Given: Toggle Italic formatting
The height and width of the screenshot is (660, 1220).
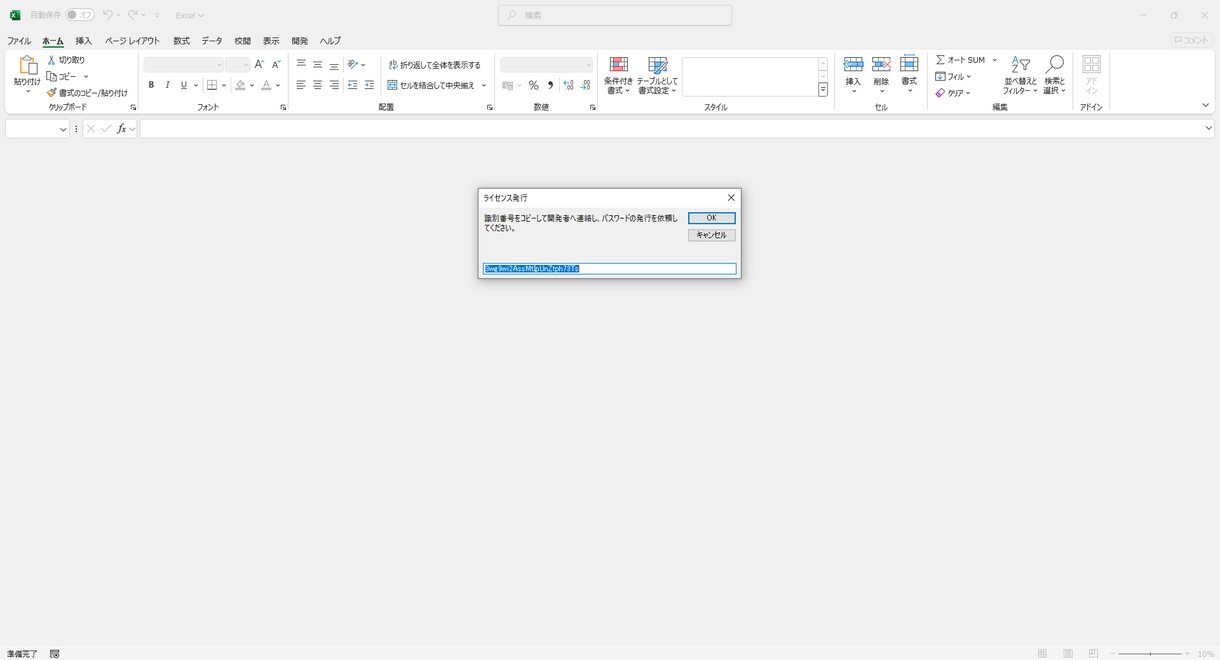Looking at the screenshot, I should coord(167,85).
